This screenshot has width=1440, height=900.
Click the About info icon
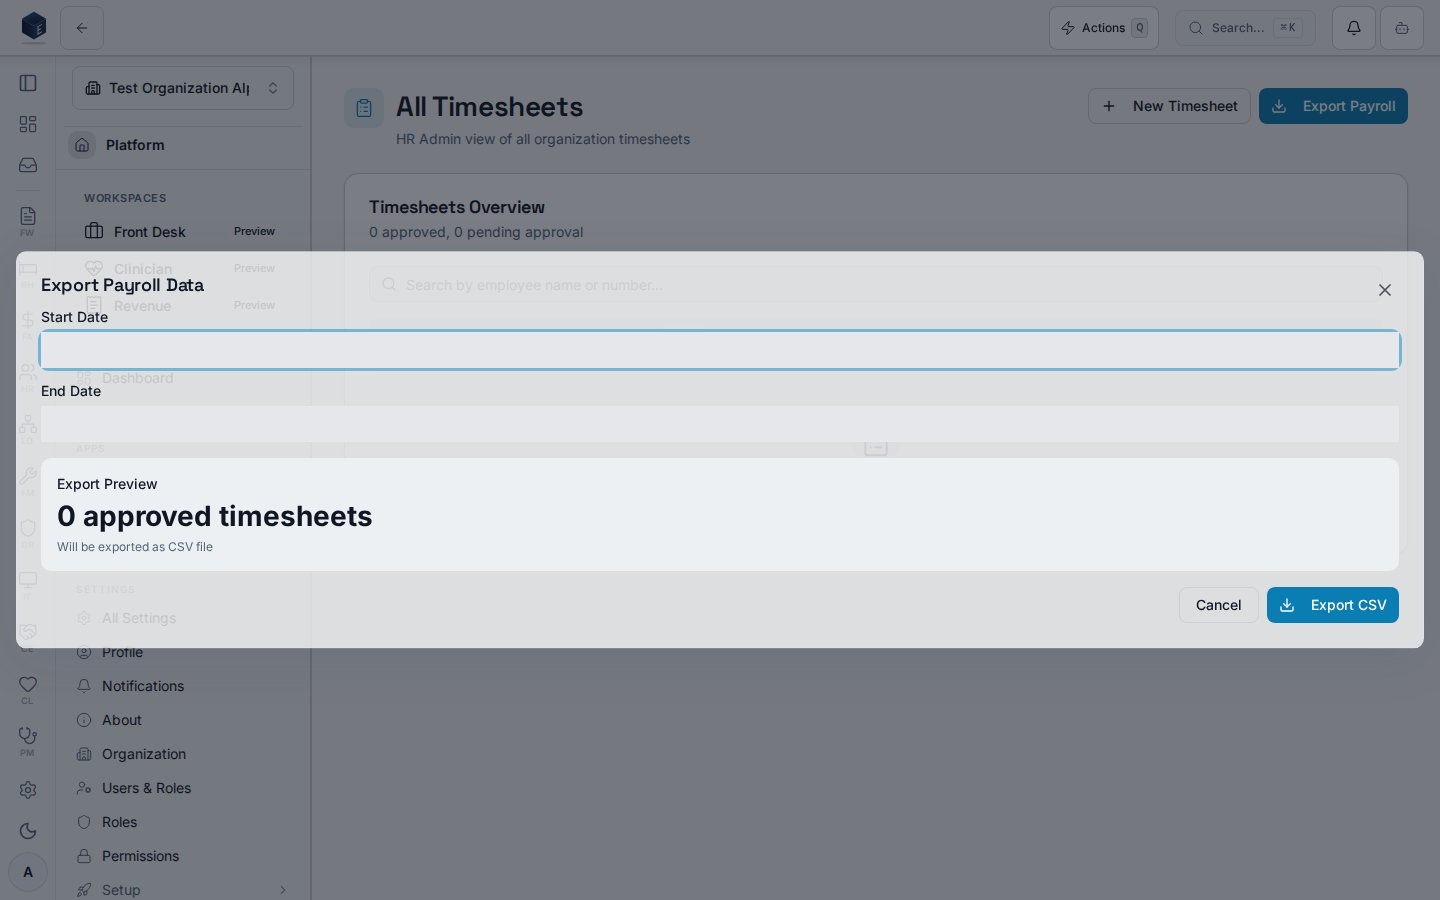point(84,720)
